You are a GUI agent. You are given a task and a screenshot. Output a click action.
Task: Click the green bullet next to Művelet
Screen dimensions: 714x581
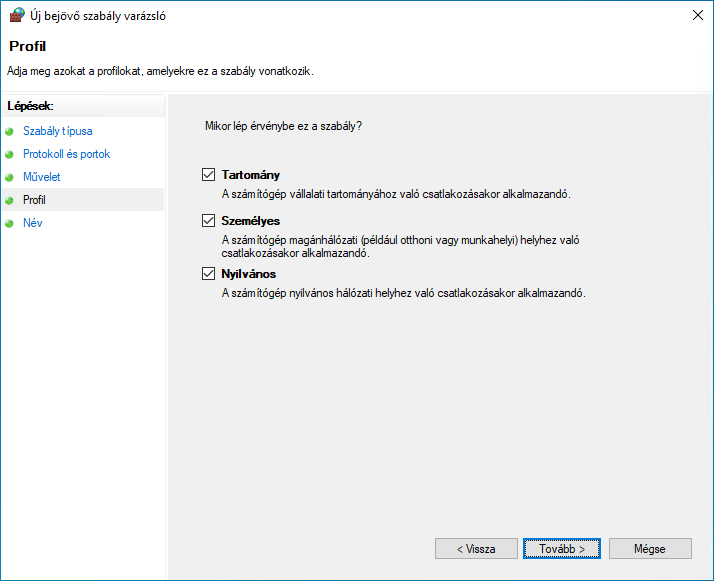(x=10, y=177)
